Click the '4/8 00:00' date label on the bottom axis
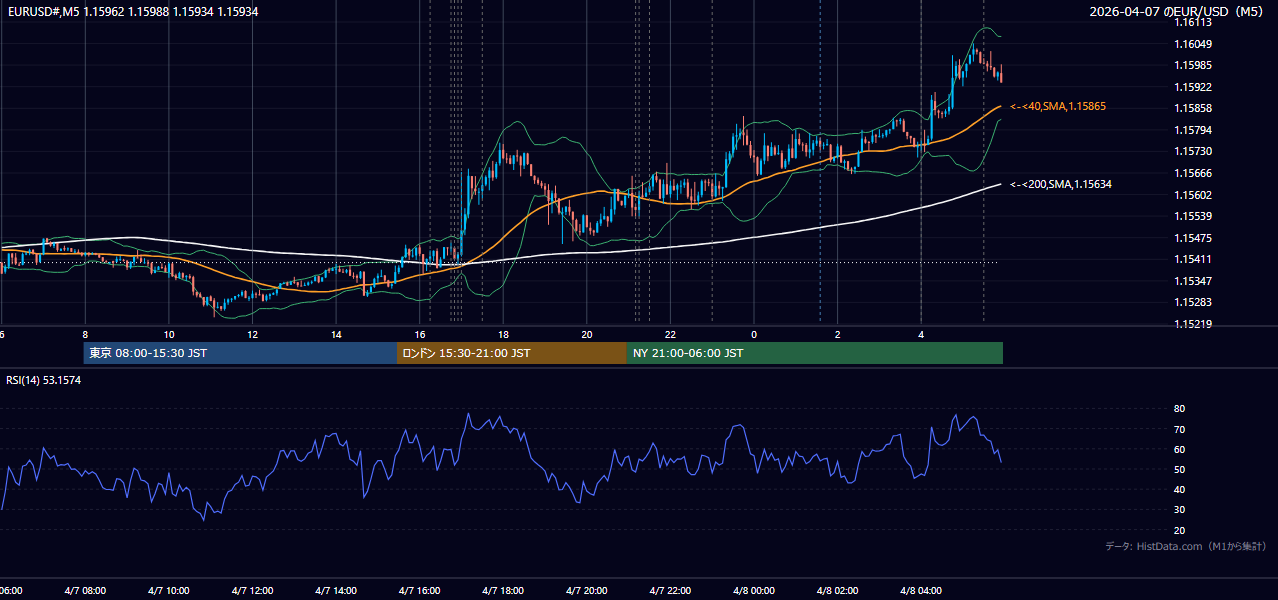This screenshot has width=1278, height=600. (x=754, y=591)
